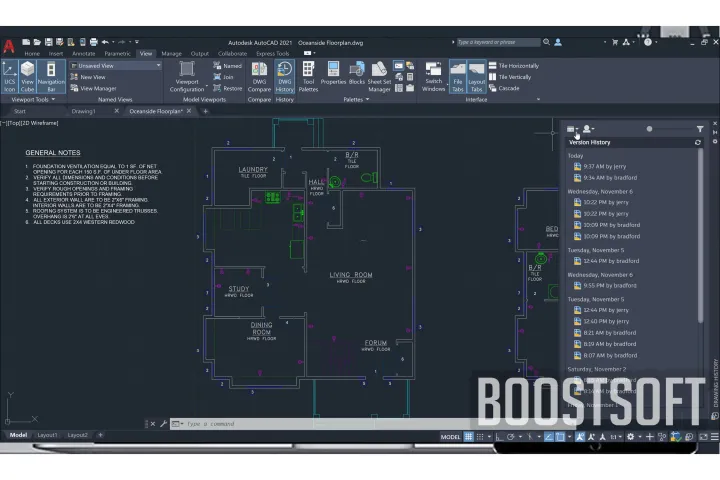The image size is (720, 480).
Task: Toggle Layout Tabs visibility
Action: point(477,77)
